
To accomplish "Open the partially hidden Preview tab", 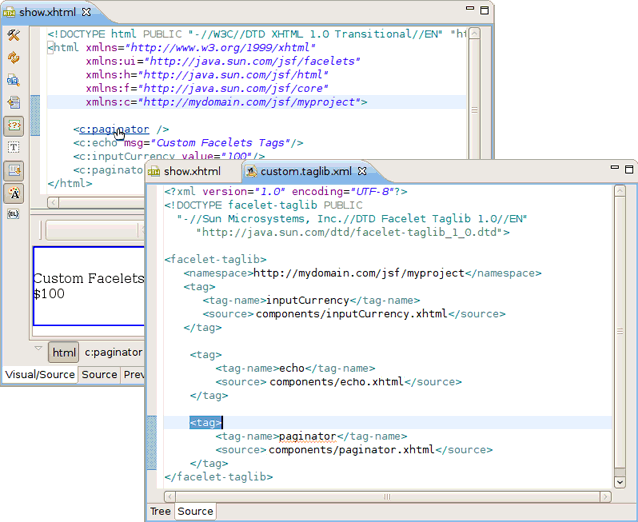I will tap(133, 374).
